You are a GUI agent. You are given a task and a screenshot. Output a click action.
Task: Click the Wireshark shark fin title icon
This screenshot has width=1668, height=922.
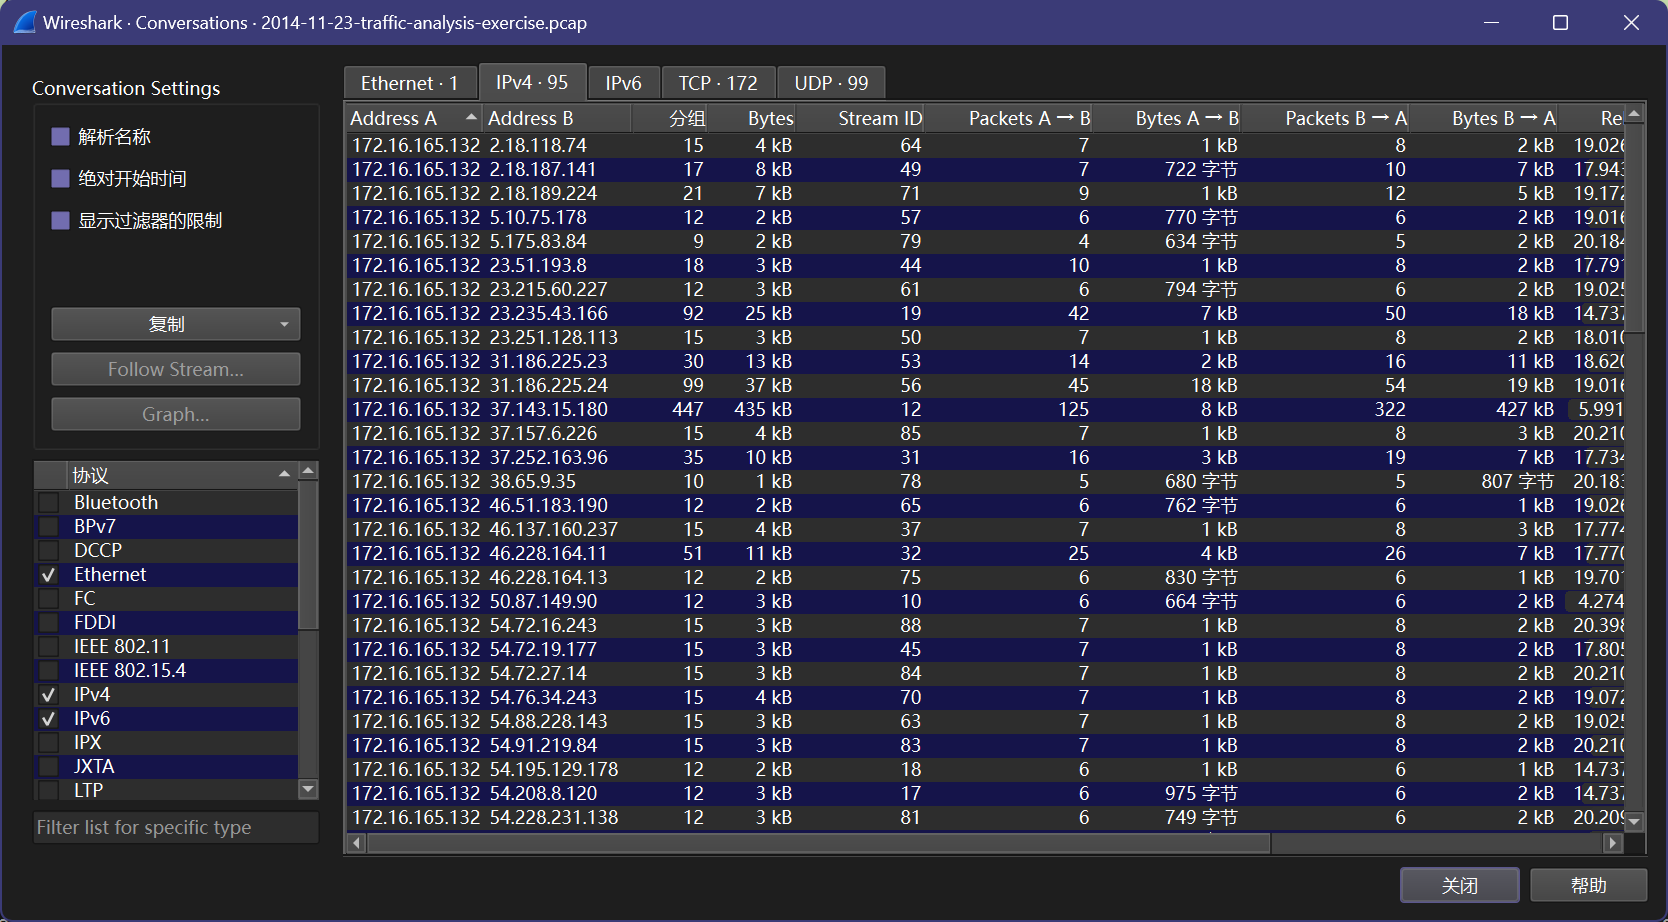(x=25, y=22)
